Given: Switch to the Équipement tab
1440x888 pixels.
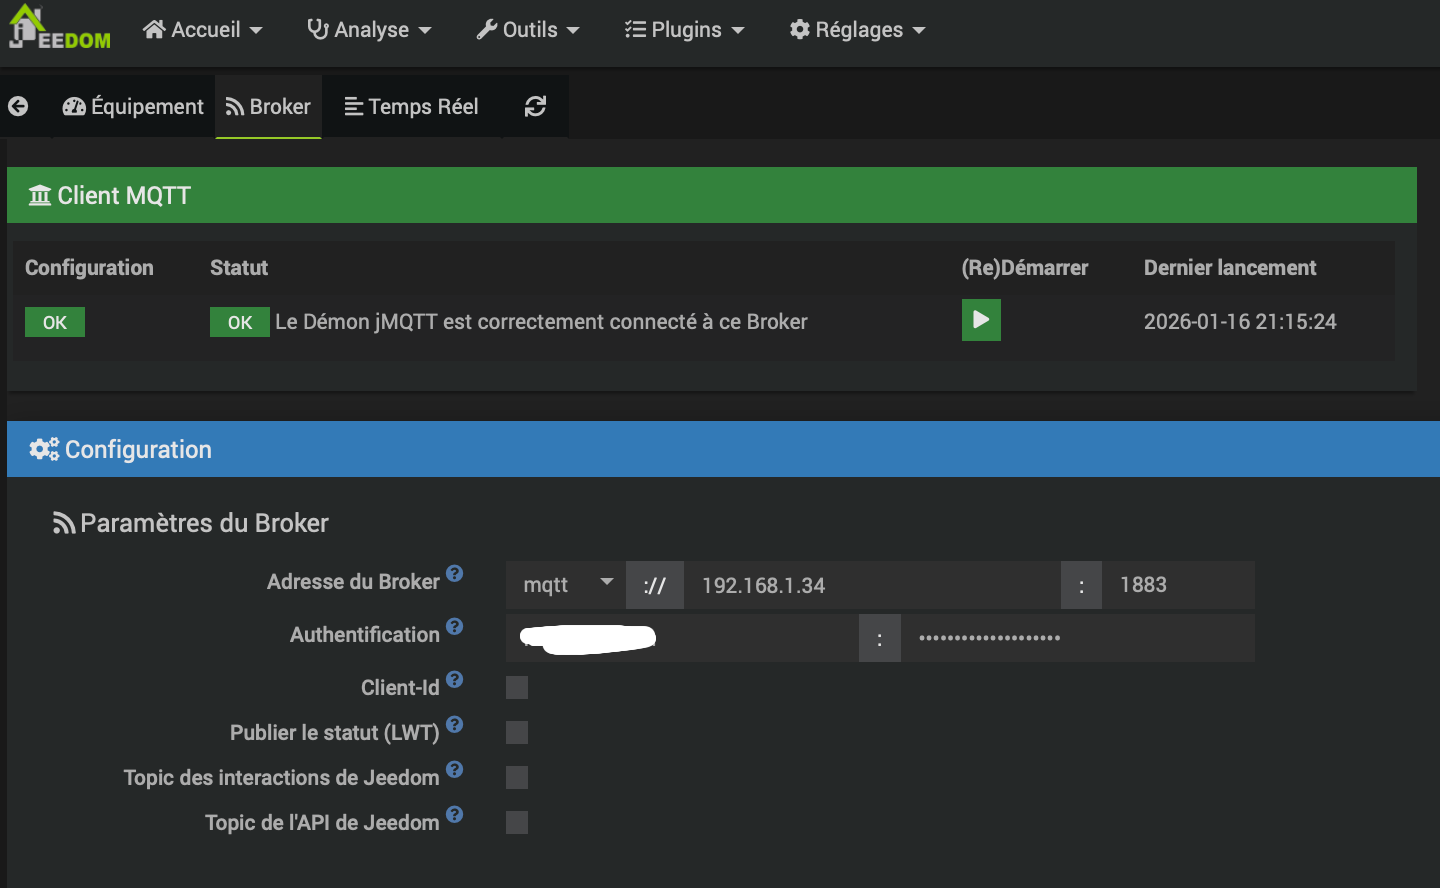Looking at the screenshot, I should (x=133, y=106).
